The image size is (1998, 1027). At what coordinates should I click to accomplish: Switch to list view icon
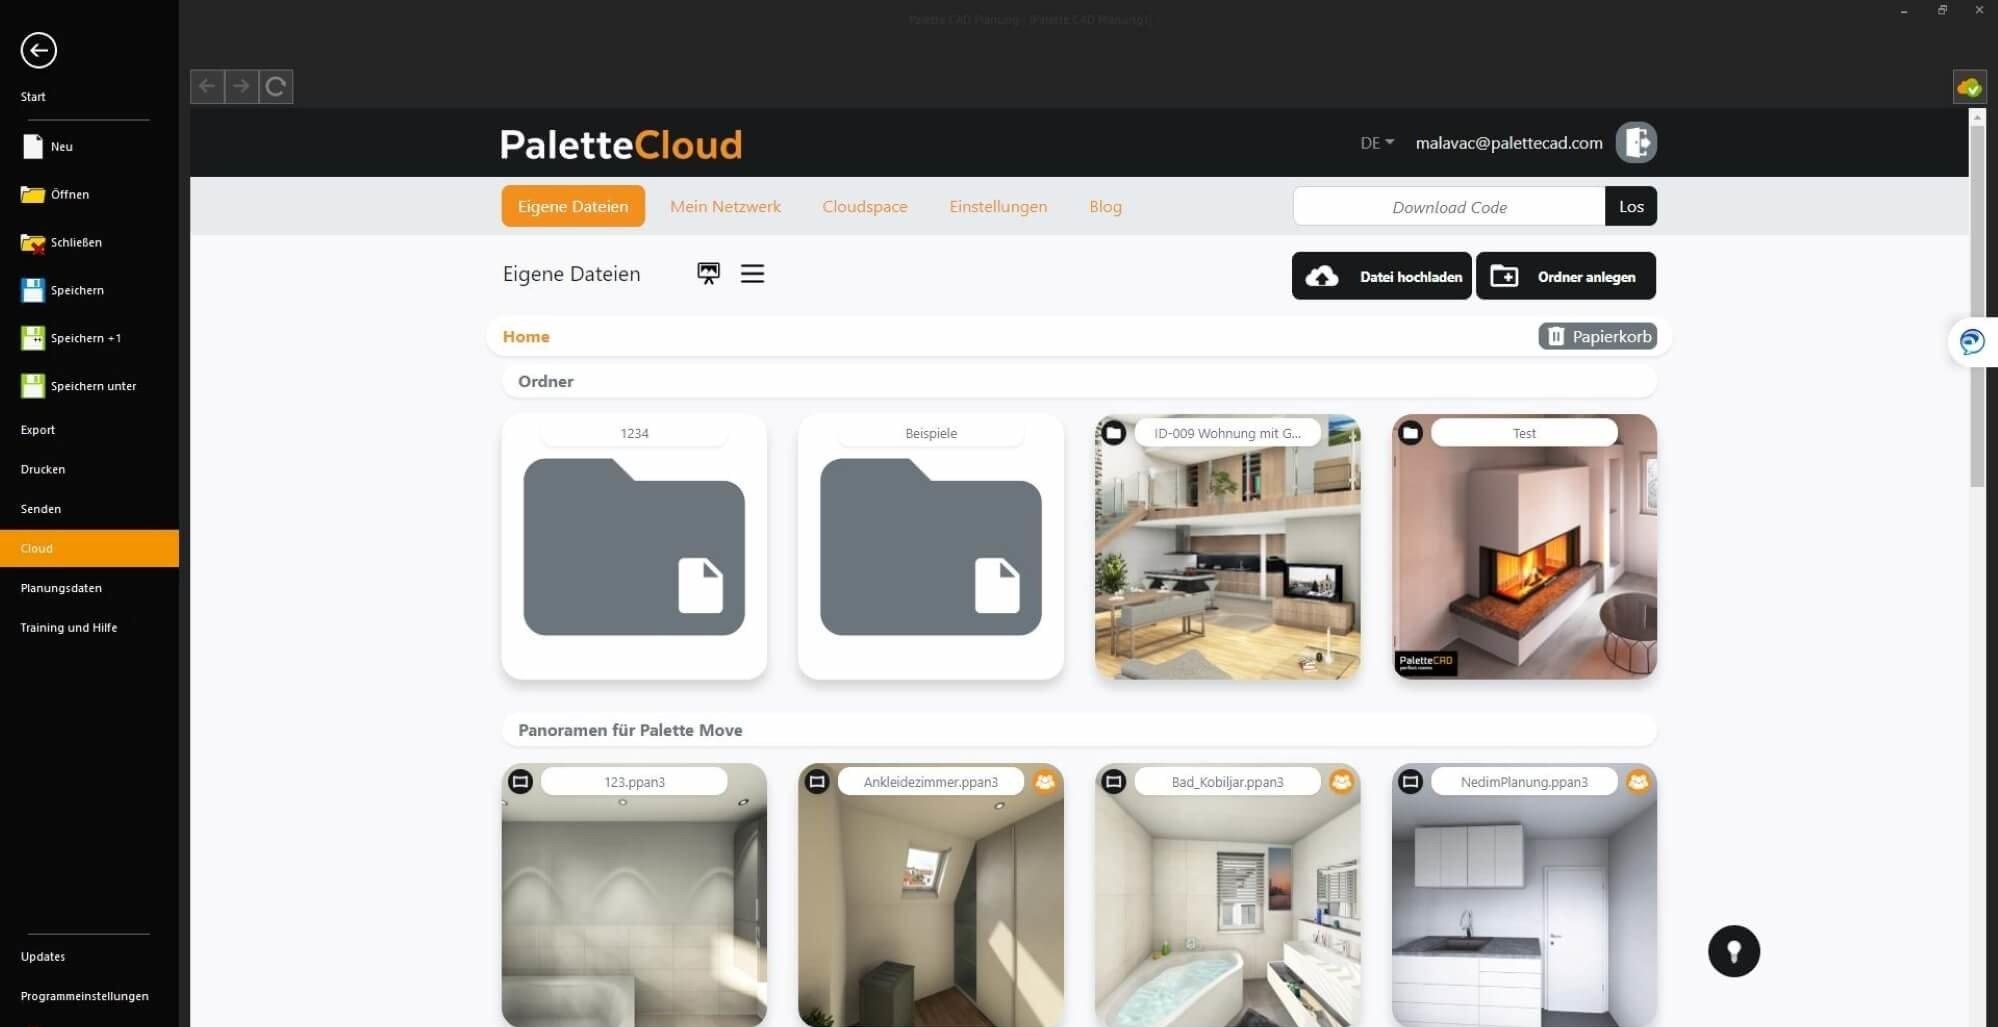(x=752, y=274)
